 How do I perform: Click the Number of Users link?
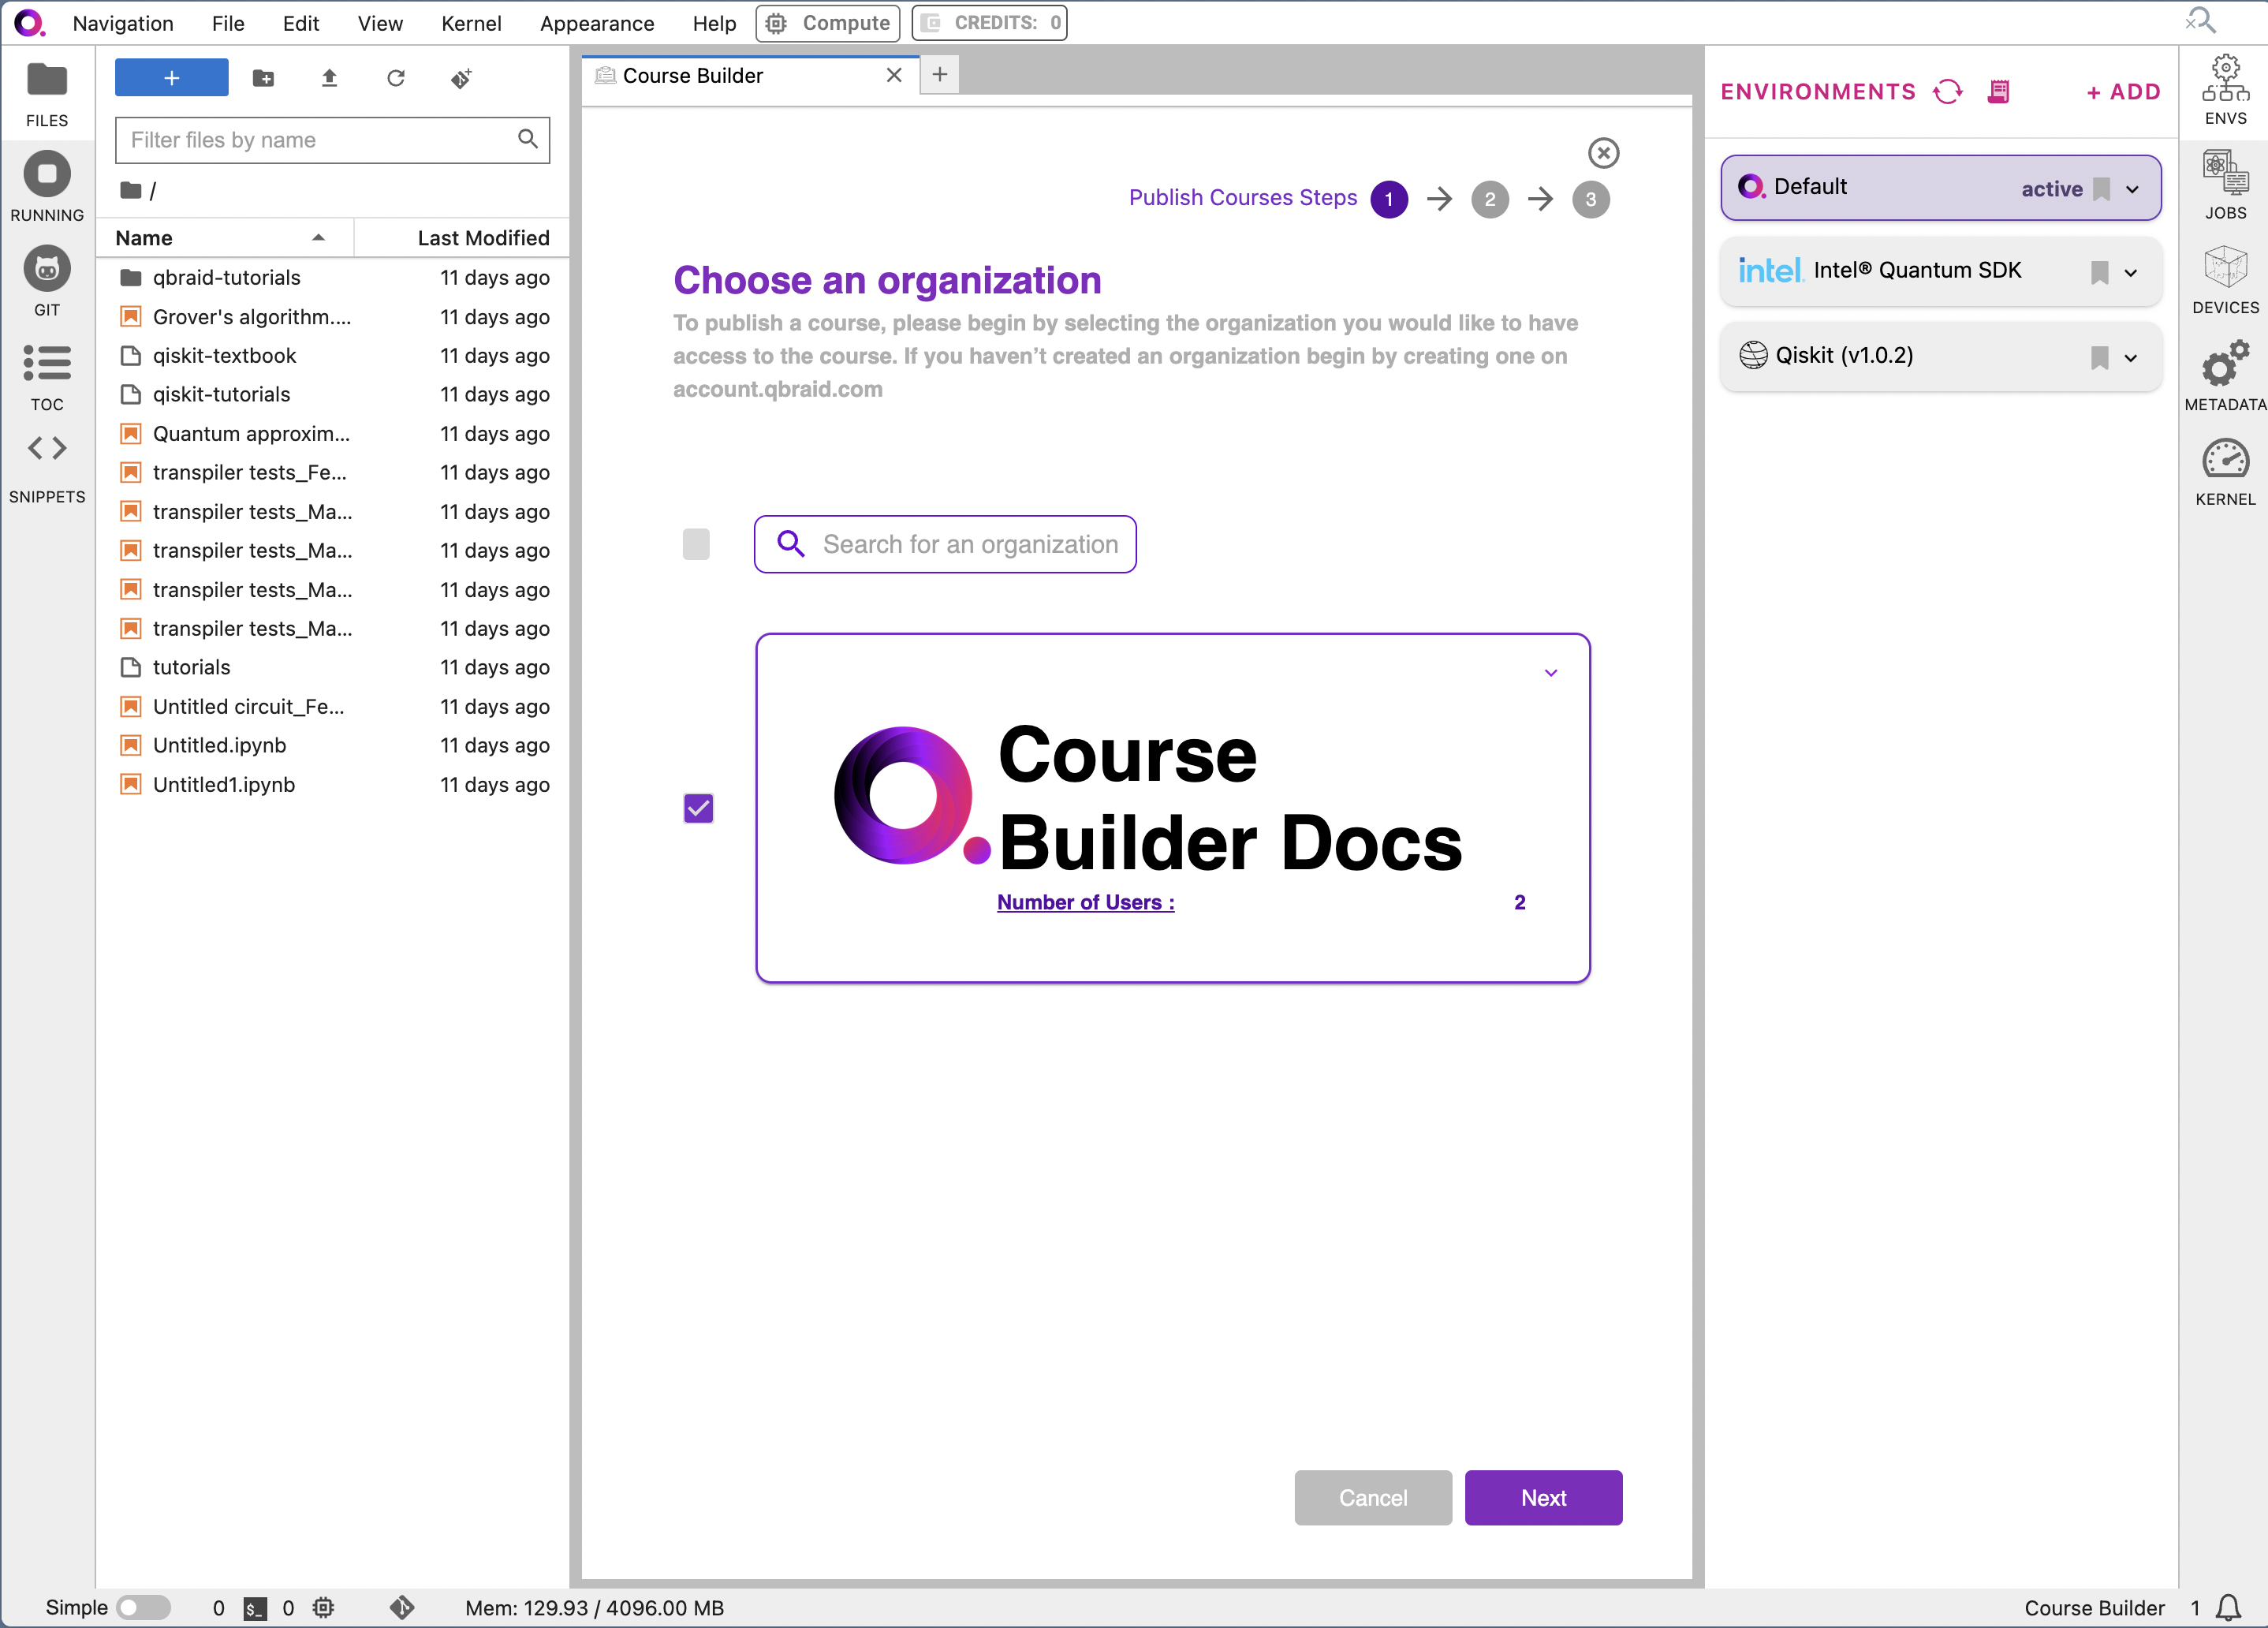1086,902
